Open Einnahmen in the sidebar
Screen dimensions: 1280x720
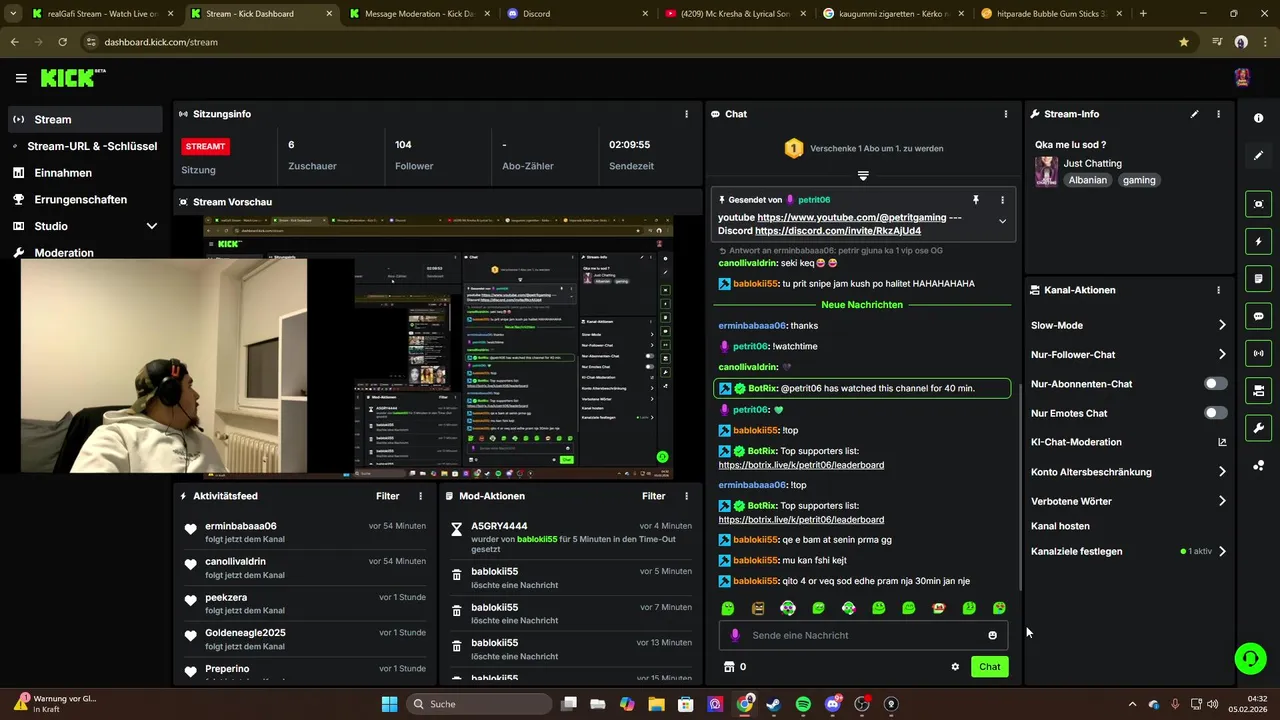(x=84, y=173)
